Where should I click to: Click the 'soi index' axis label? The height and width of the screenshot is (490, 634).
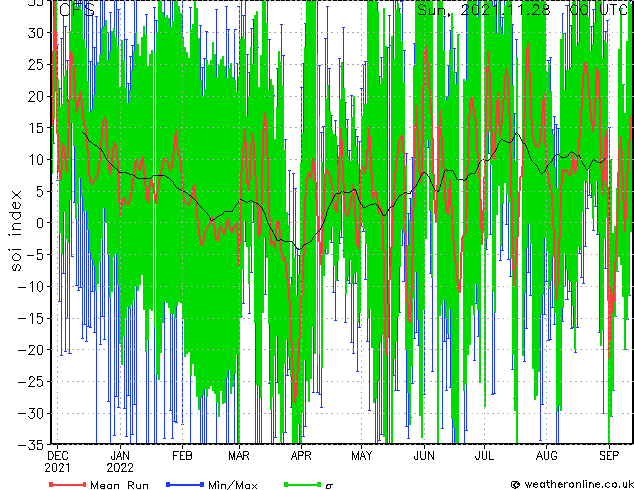(x=15, y=231)
